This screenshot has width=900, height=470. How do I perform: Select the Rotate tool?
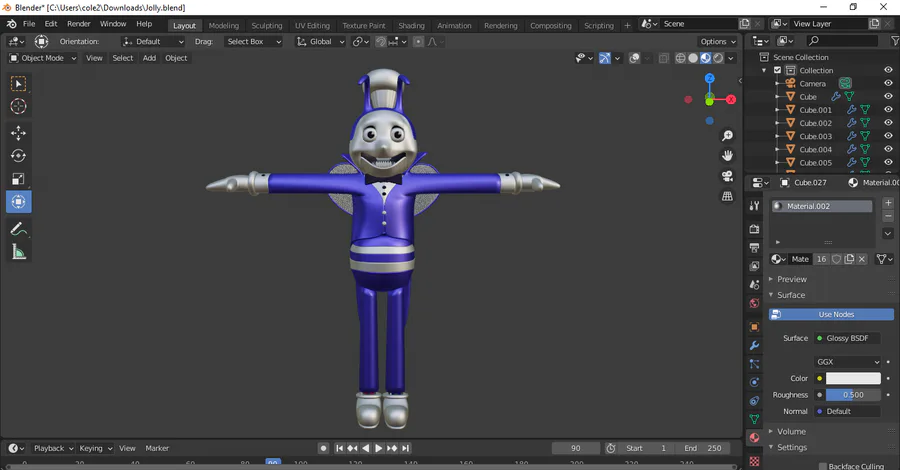pos(18,156)
